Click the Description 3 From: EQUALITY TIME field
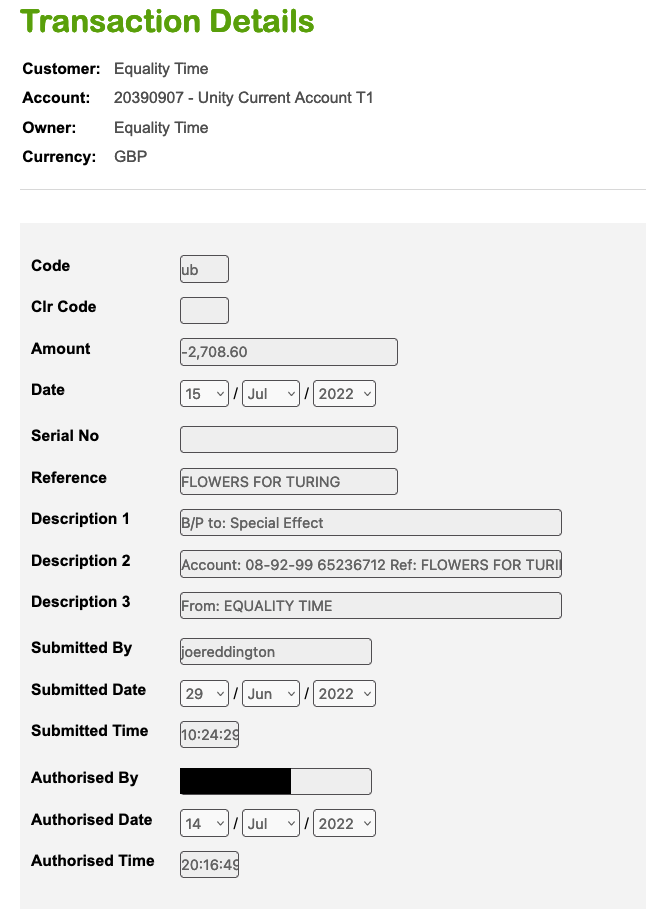Screen dimensions: 646x909 tap(371, 605)
